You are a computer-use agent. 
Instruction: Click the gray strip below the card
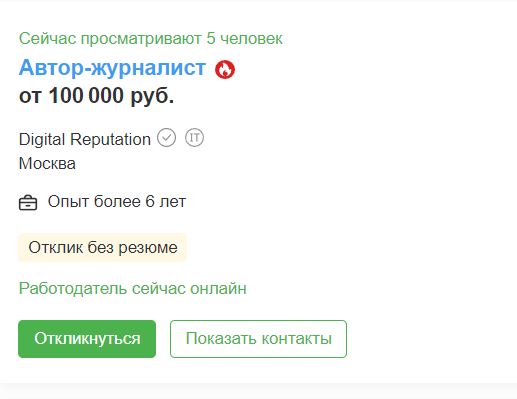(258, 391)
